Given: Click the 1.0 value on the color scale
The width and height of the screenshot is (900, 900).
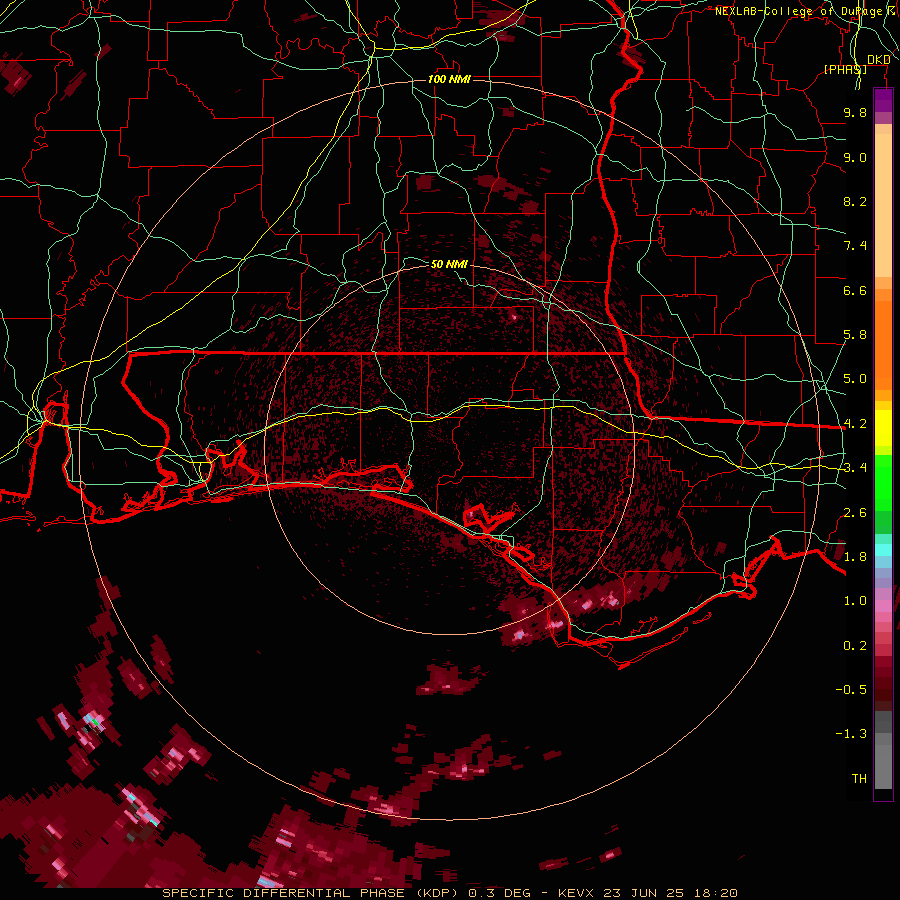Looking at the screenshot, I should 855,601.
